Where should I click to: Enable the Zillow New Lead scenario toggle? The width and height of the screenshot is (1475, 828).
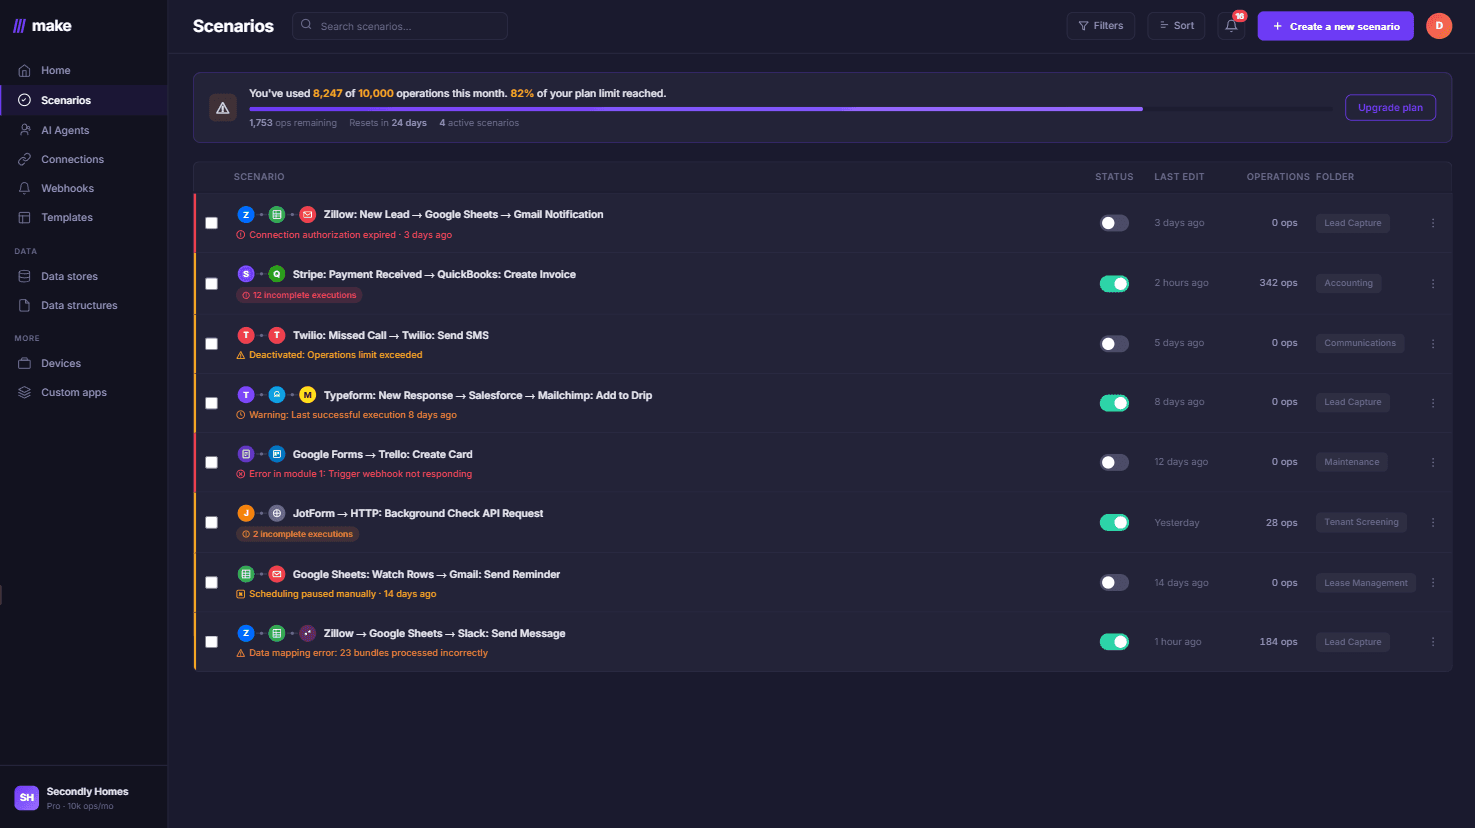tap(1114, 222)
